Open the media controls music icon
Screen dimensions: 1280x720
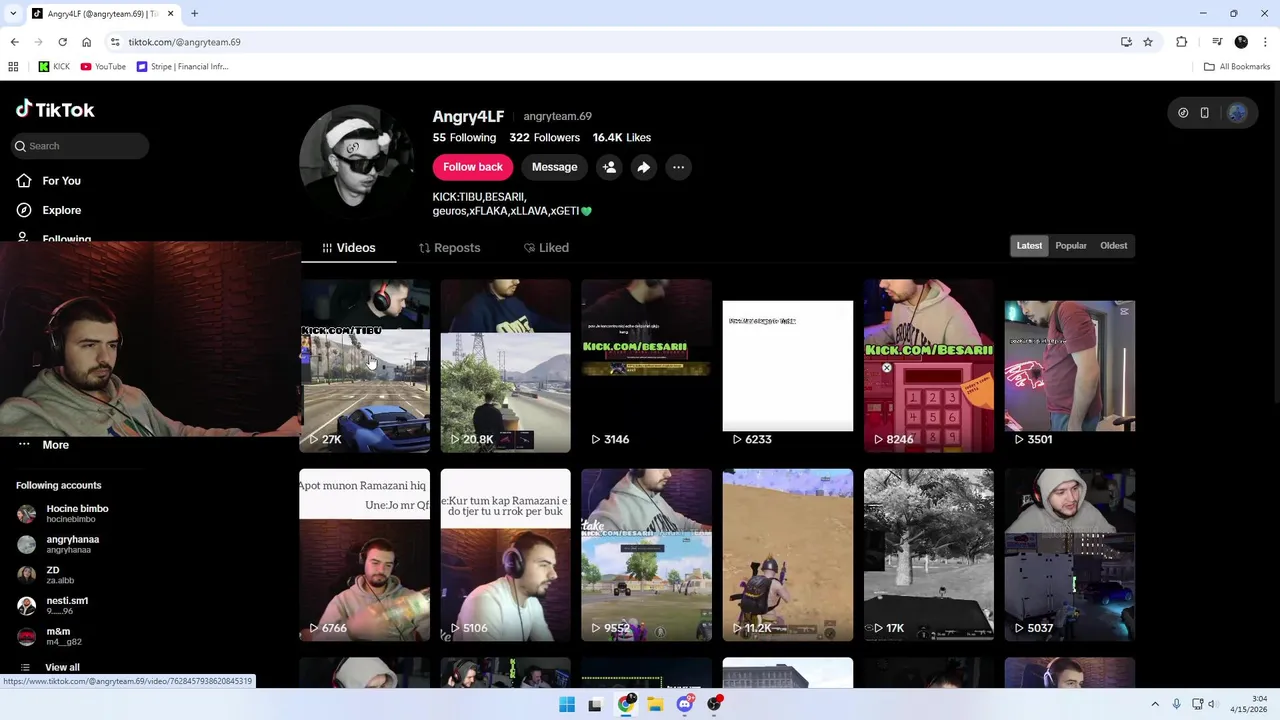point(1217,42)
